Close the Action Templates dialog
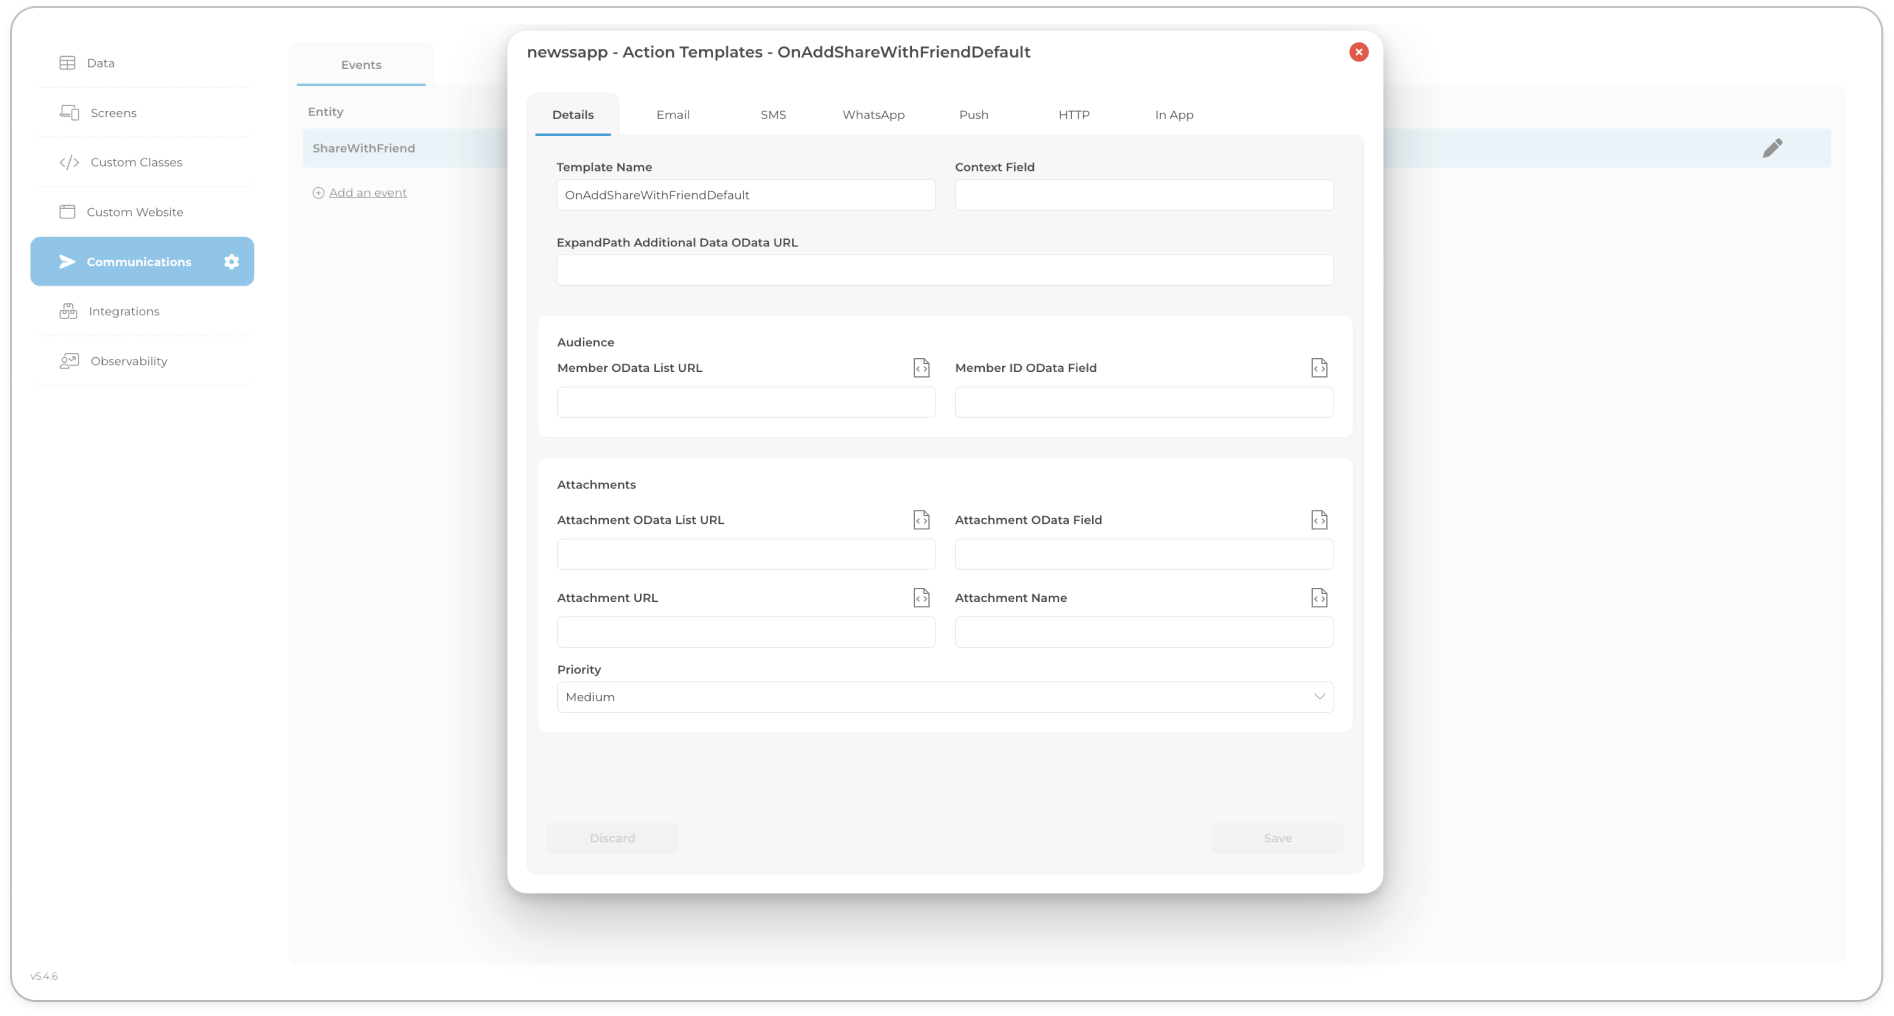 tap(1358, 52)
